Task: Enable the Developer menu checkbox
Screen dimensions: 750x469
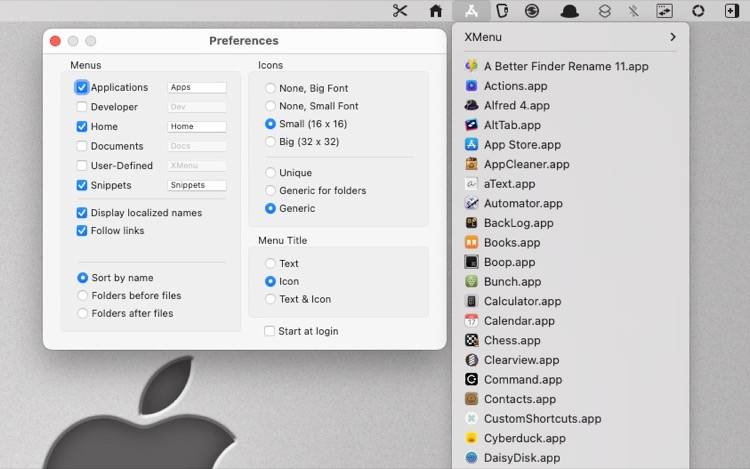Action: click(82, 107)
